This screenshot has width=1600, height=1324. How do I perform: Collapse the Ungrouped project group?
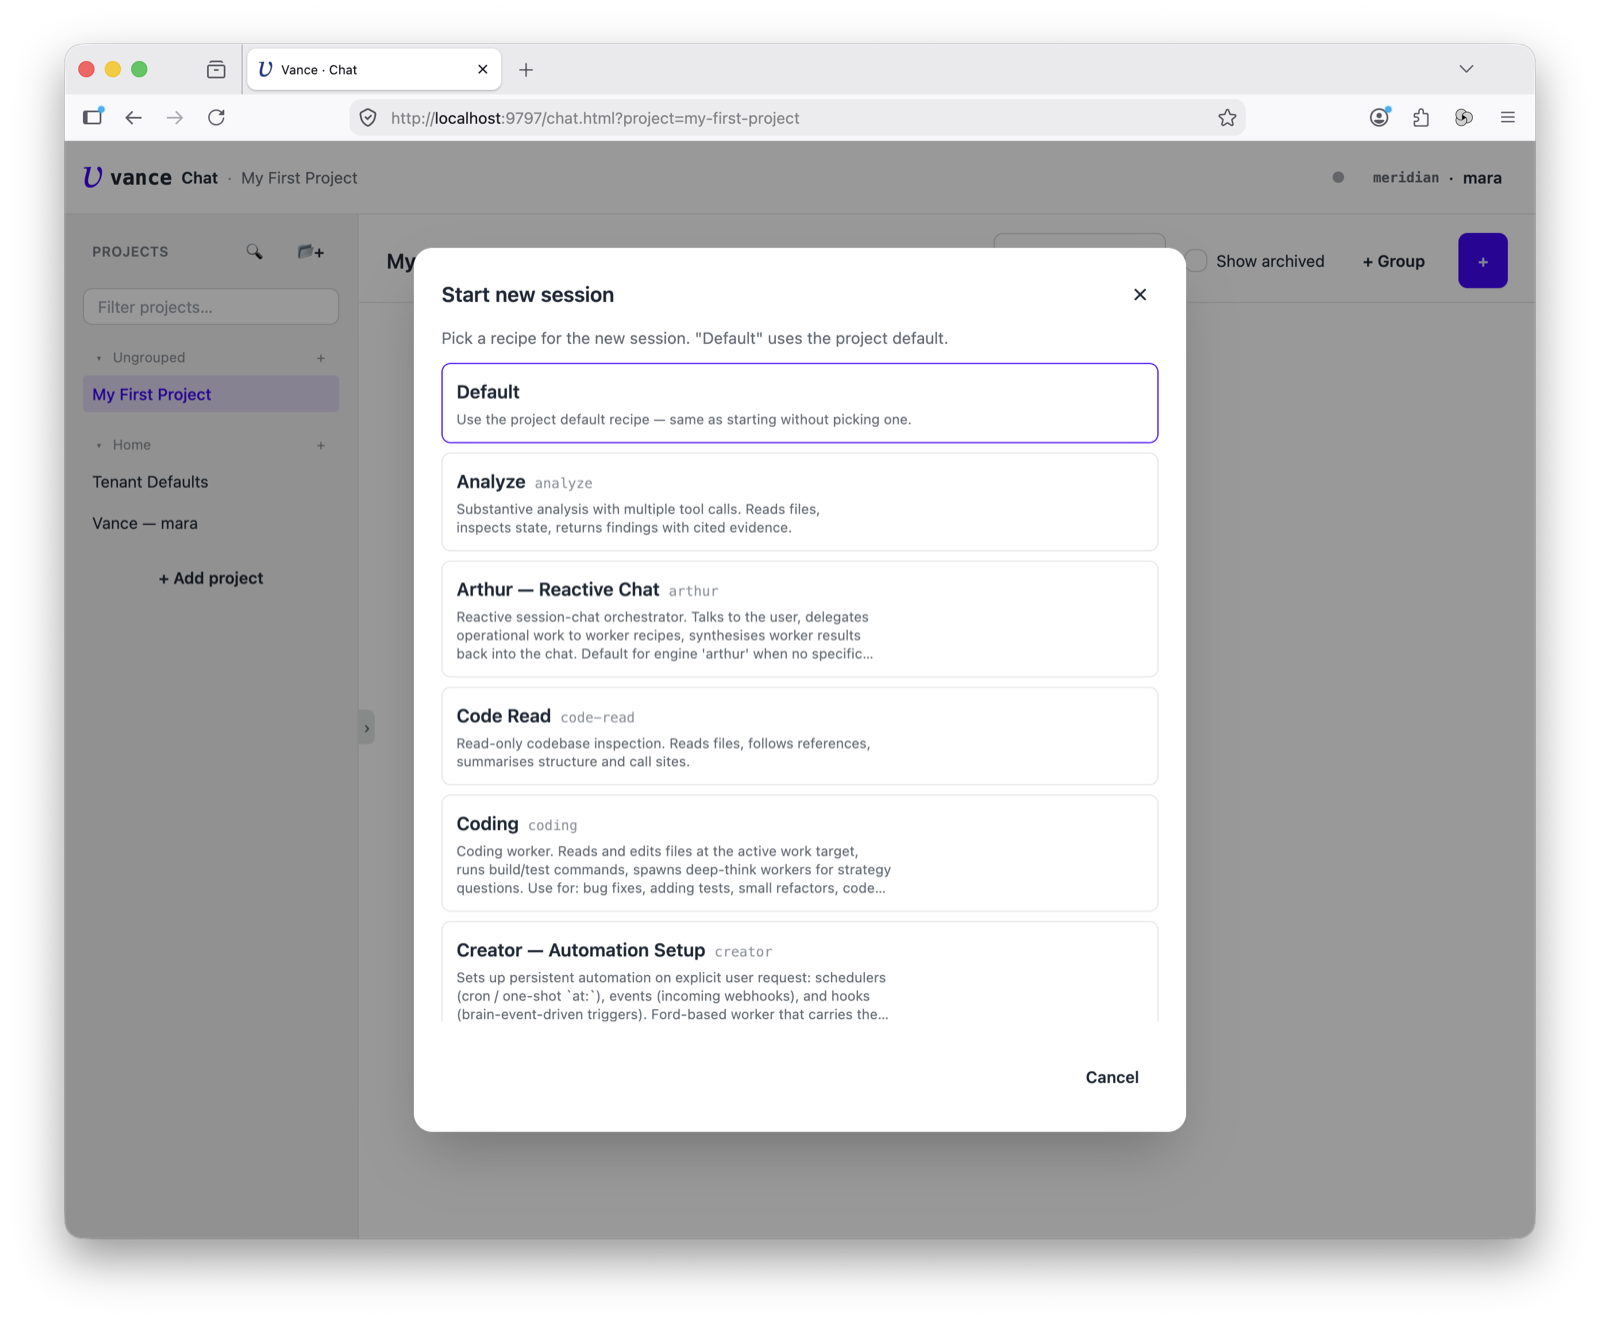pyautogui.click(x=99, y=358)
